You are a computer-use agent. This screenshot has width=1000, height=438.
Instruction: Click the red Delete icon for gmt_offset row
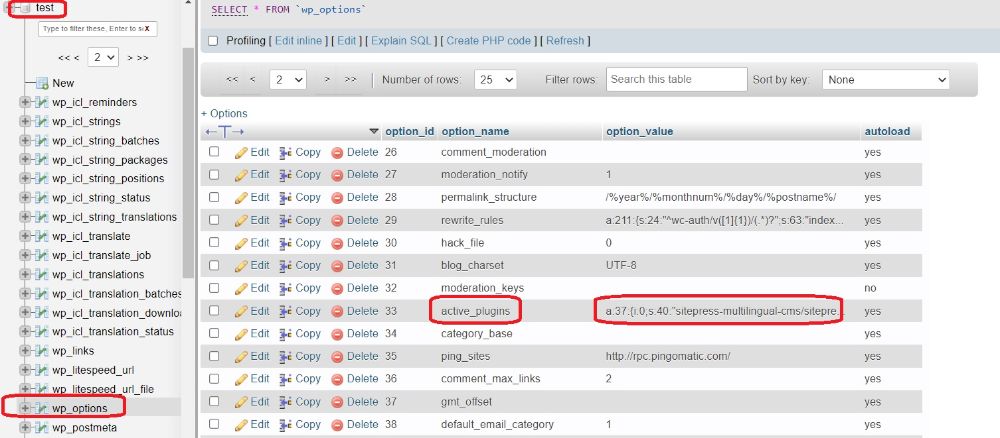[337, 402]
